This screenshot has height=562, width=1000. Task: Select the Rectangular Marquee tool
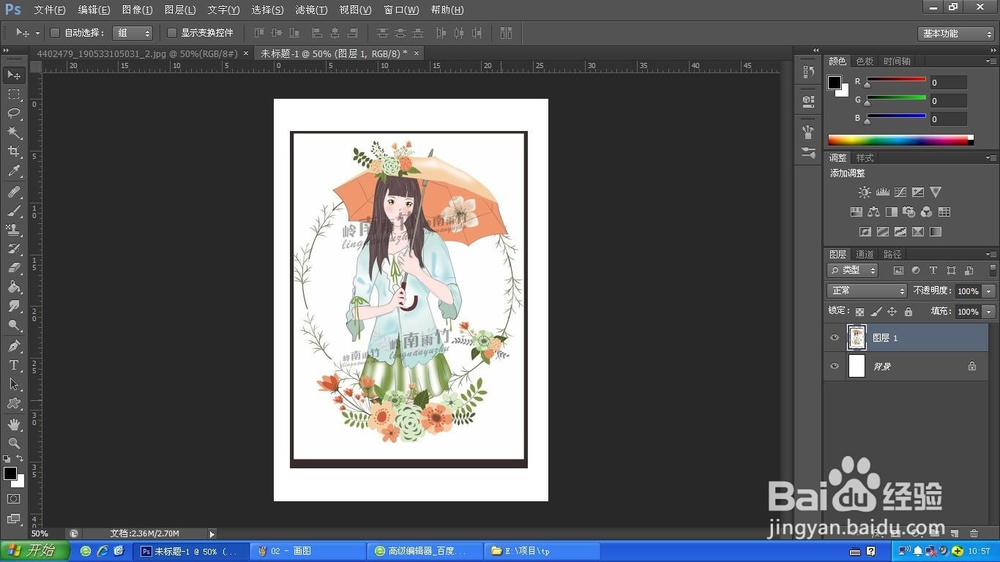[x=14, y=94]
